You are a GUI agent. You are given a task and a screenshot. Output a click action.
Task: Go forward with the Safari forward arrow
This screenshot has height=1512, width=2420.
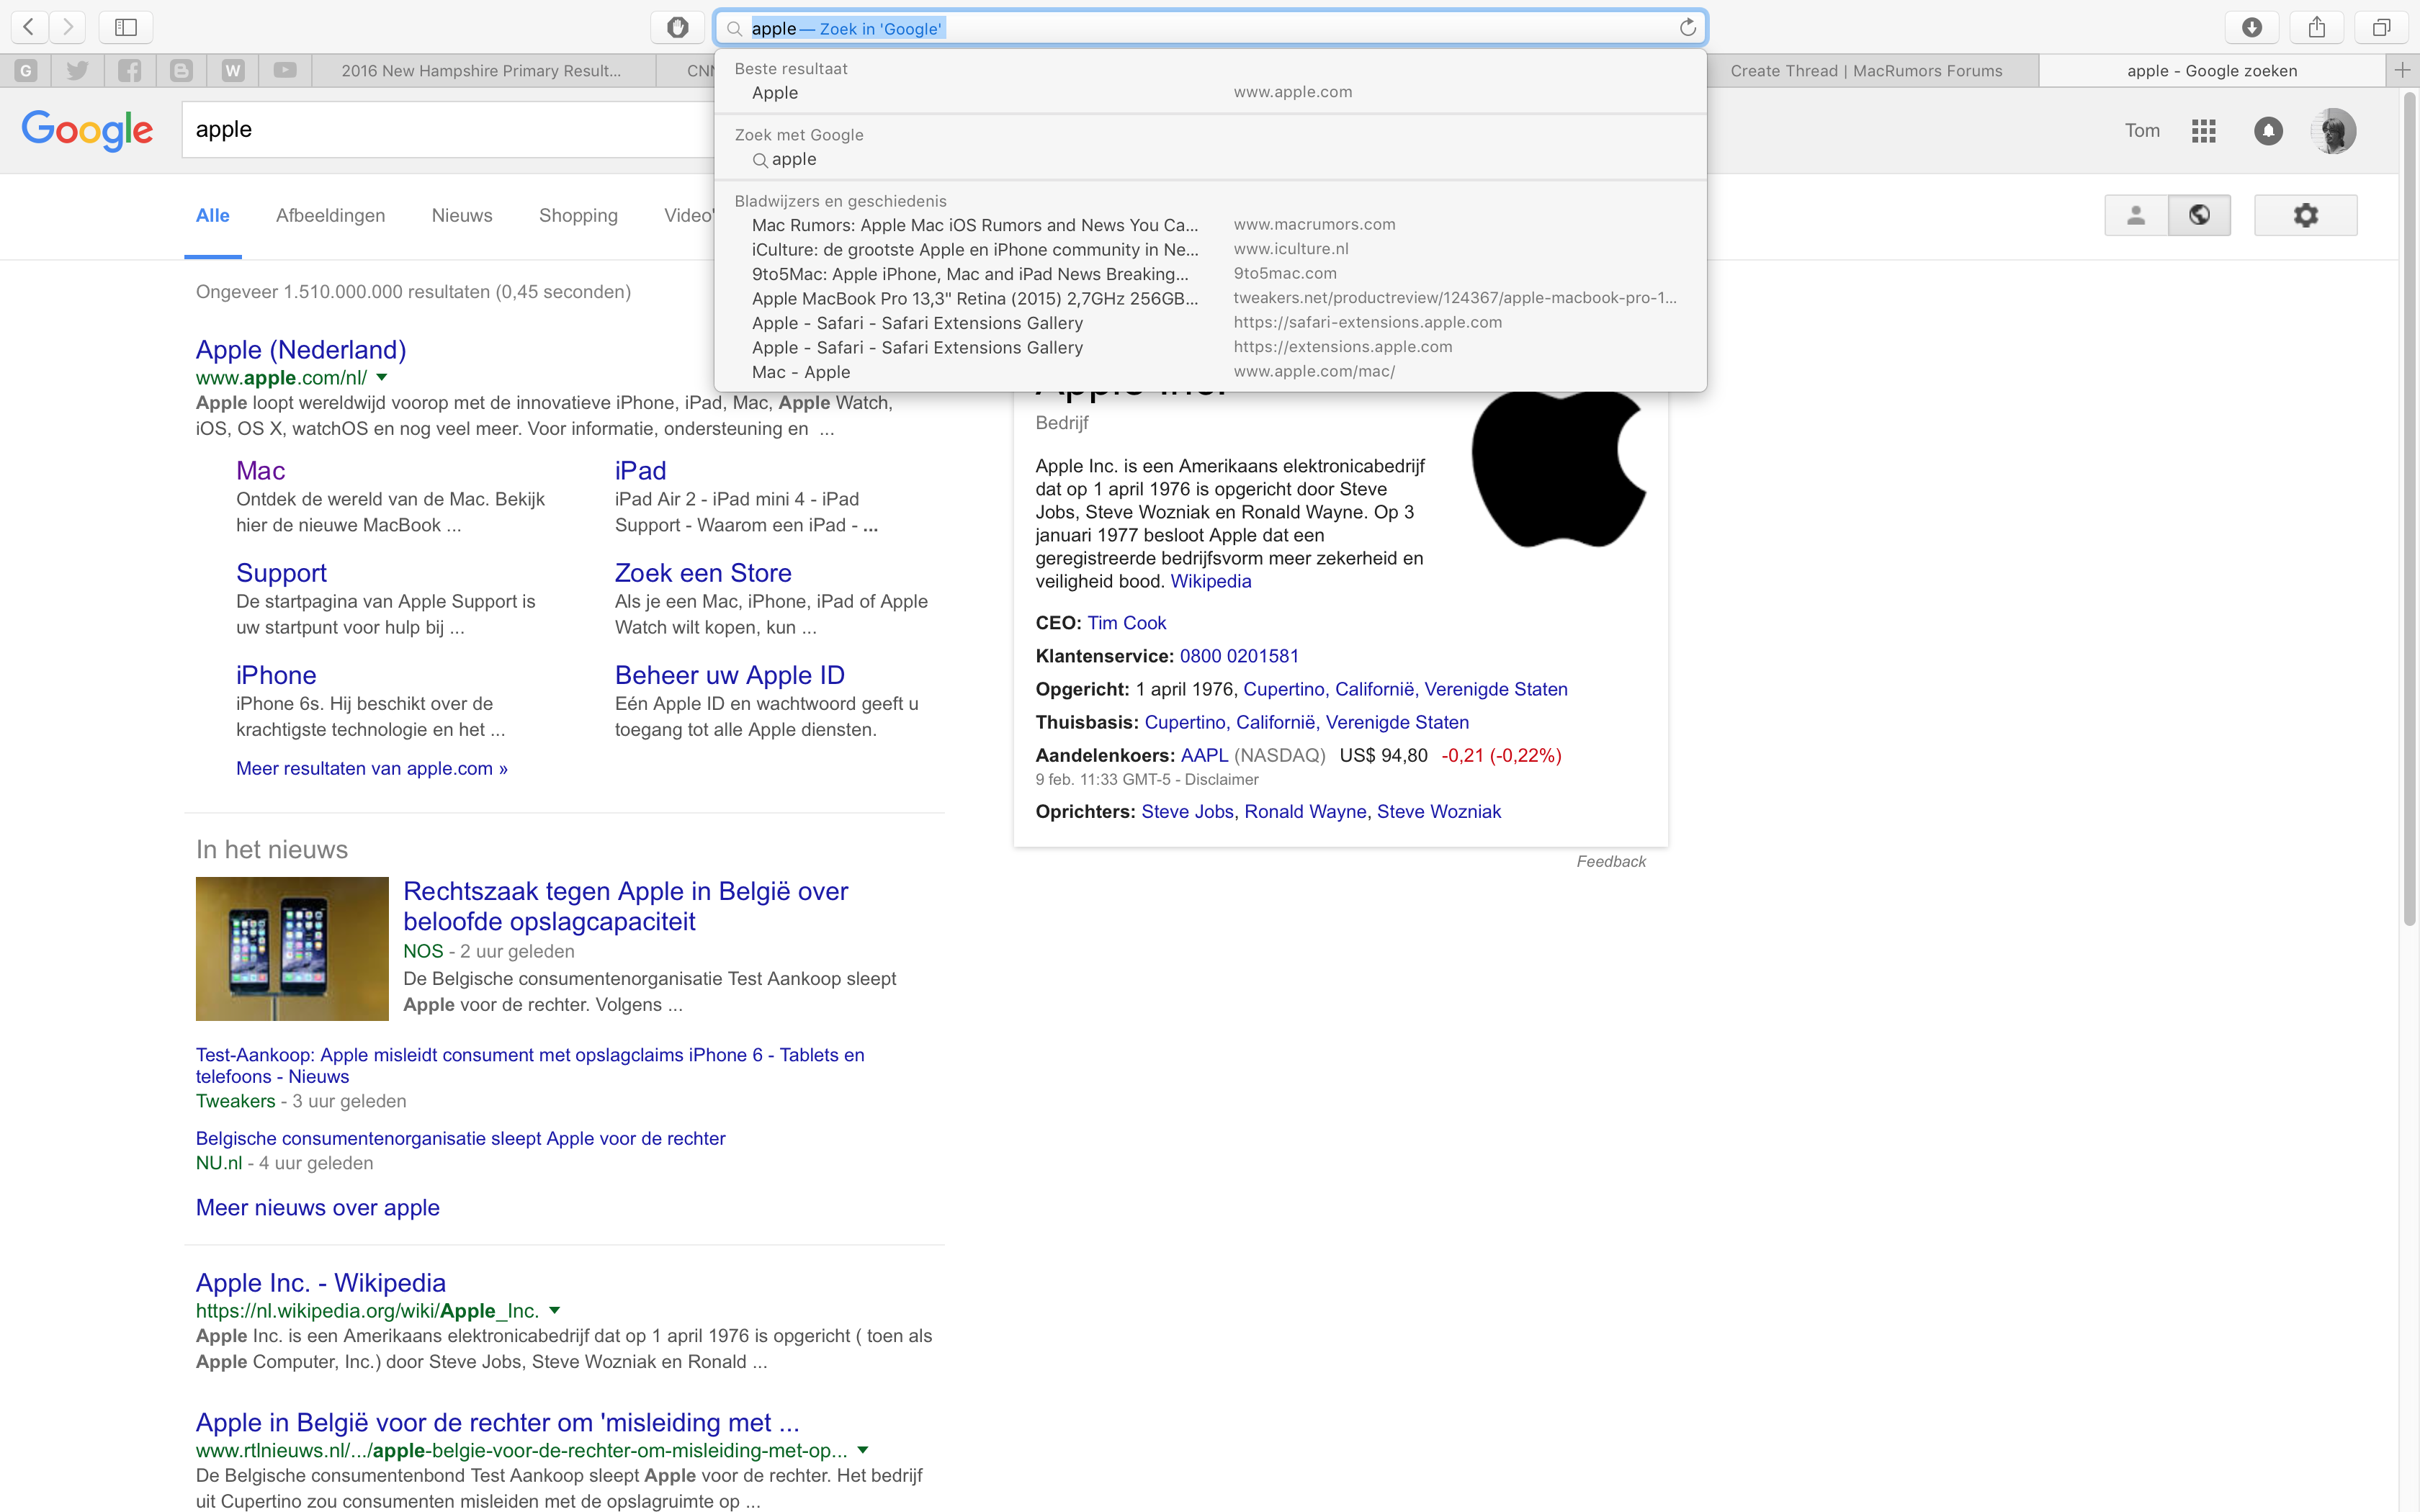click(x=67, y=27)
